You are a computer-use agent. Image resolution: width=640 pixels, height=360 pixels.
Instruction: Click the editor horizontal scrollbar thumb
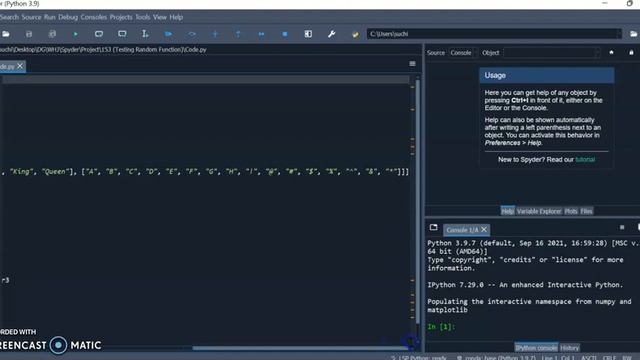[300, 348]
